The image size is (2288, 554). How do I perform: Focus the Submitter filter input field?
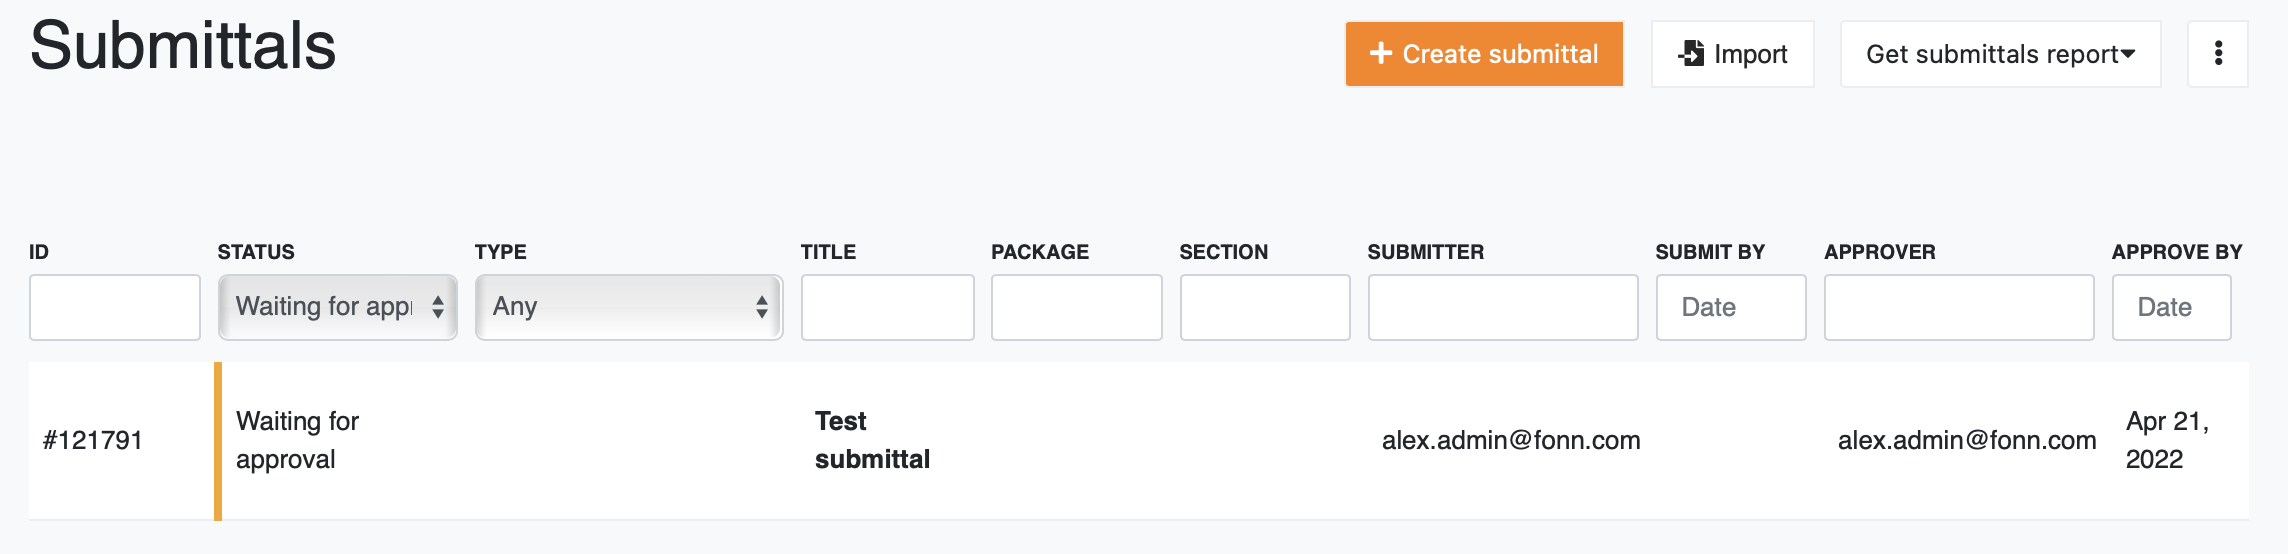coord(1503,307)
